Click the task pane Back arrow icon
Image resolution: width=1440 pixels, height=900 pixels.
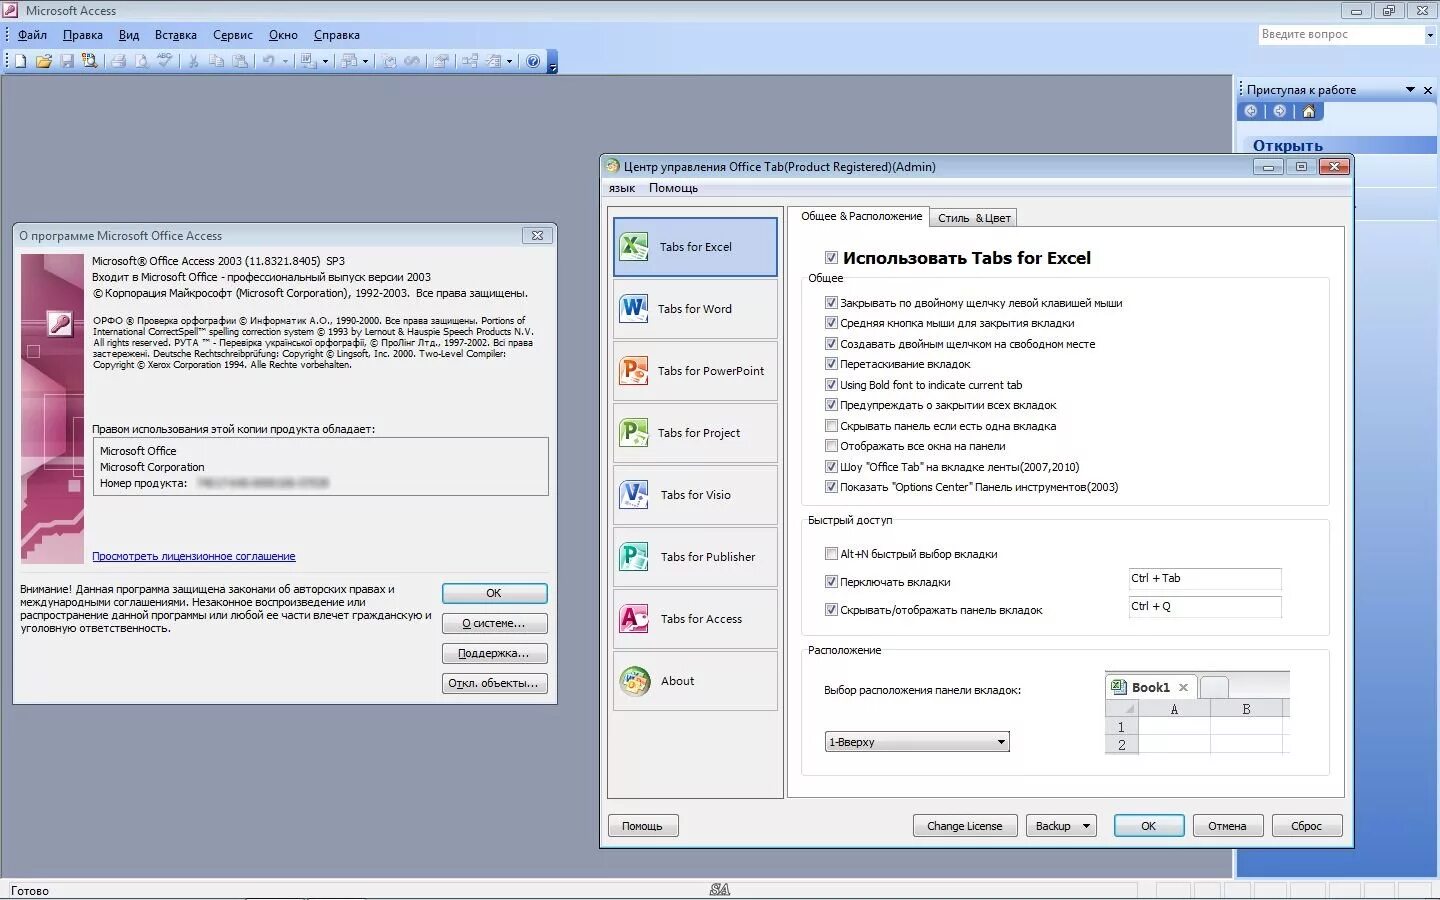coord(1250,111)
